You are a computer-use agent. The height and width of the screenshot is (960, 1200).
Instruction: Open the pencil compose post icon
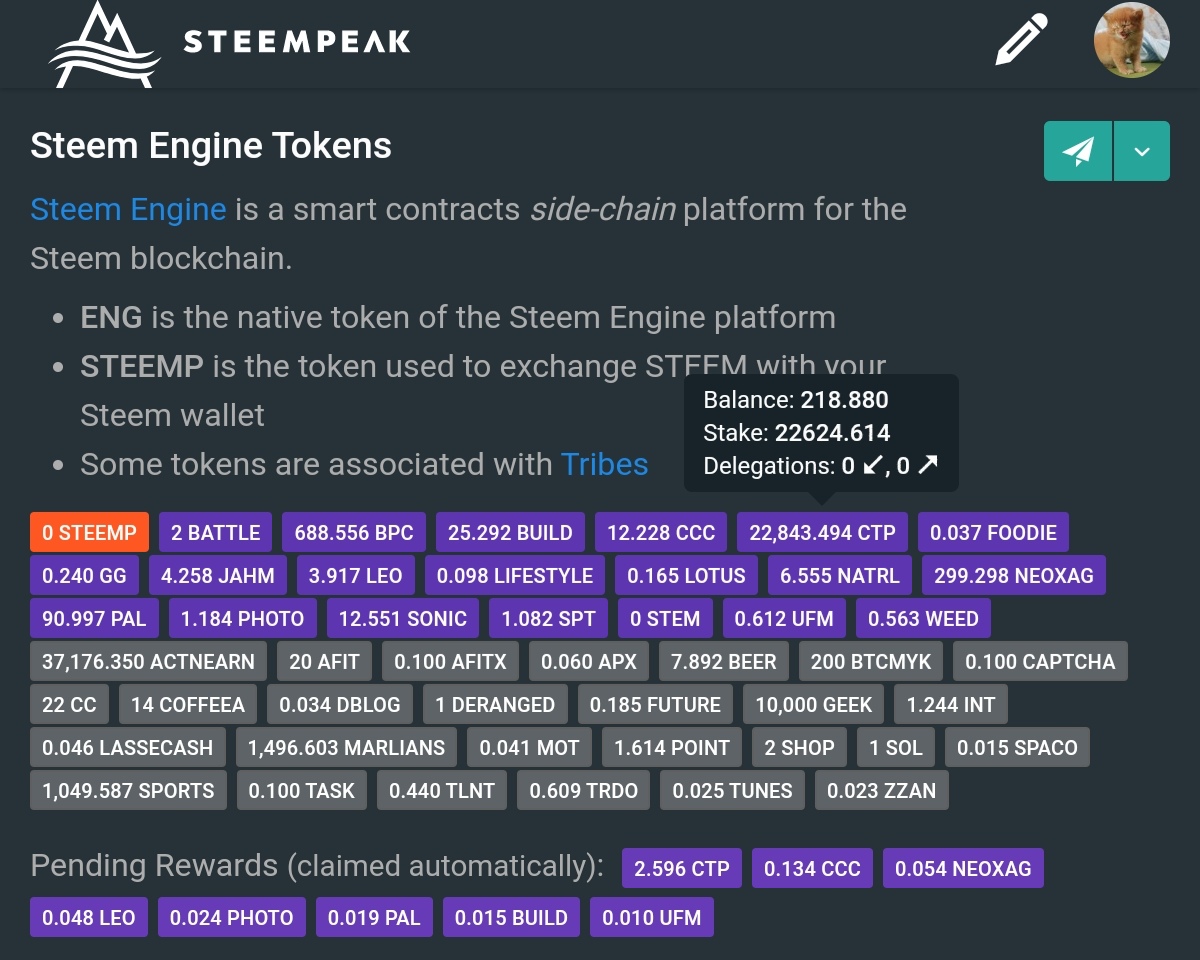coord(1021,40)
